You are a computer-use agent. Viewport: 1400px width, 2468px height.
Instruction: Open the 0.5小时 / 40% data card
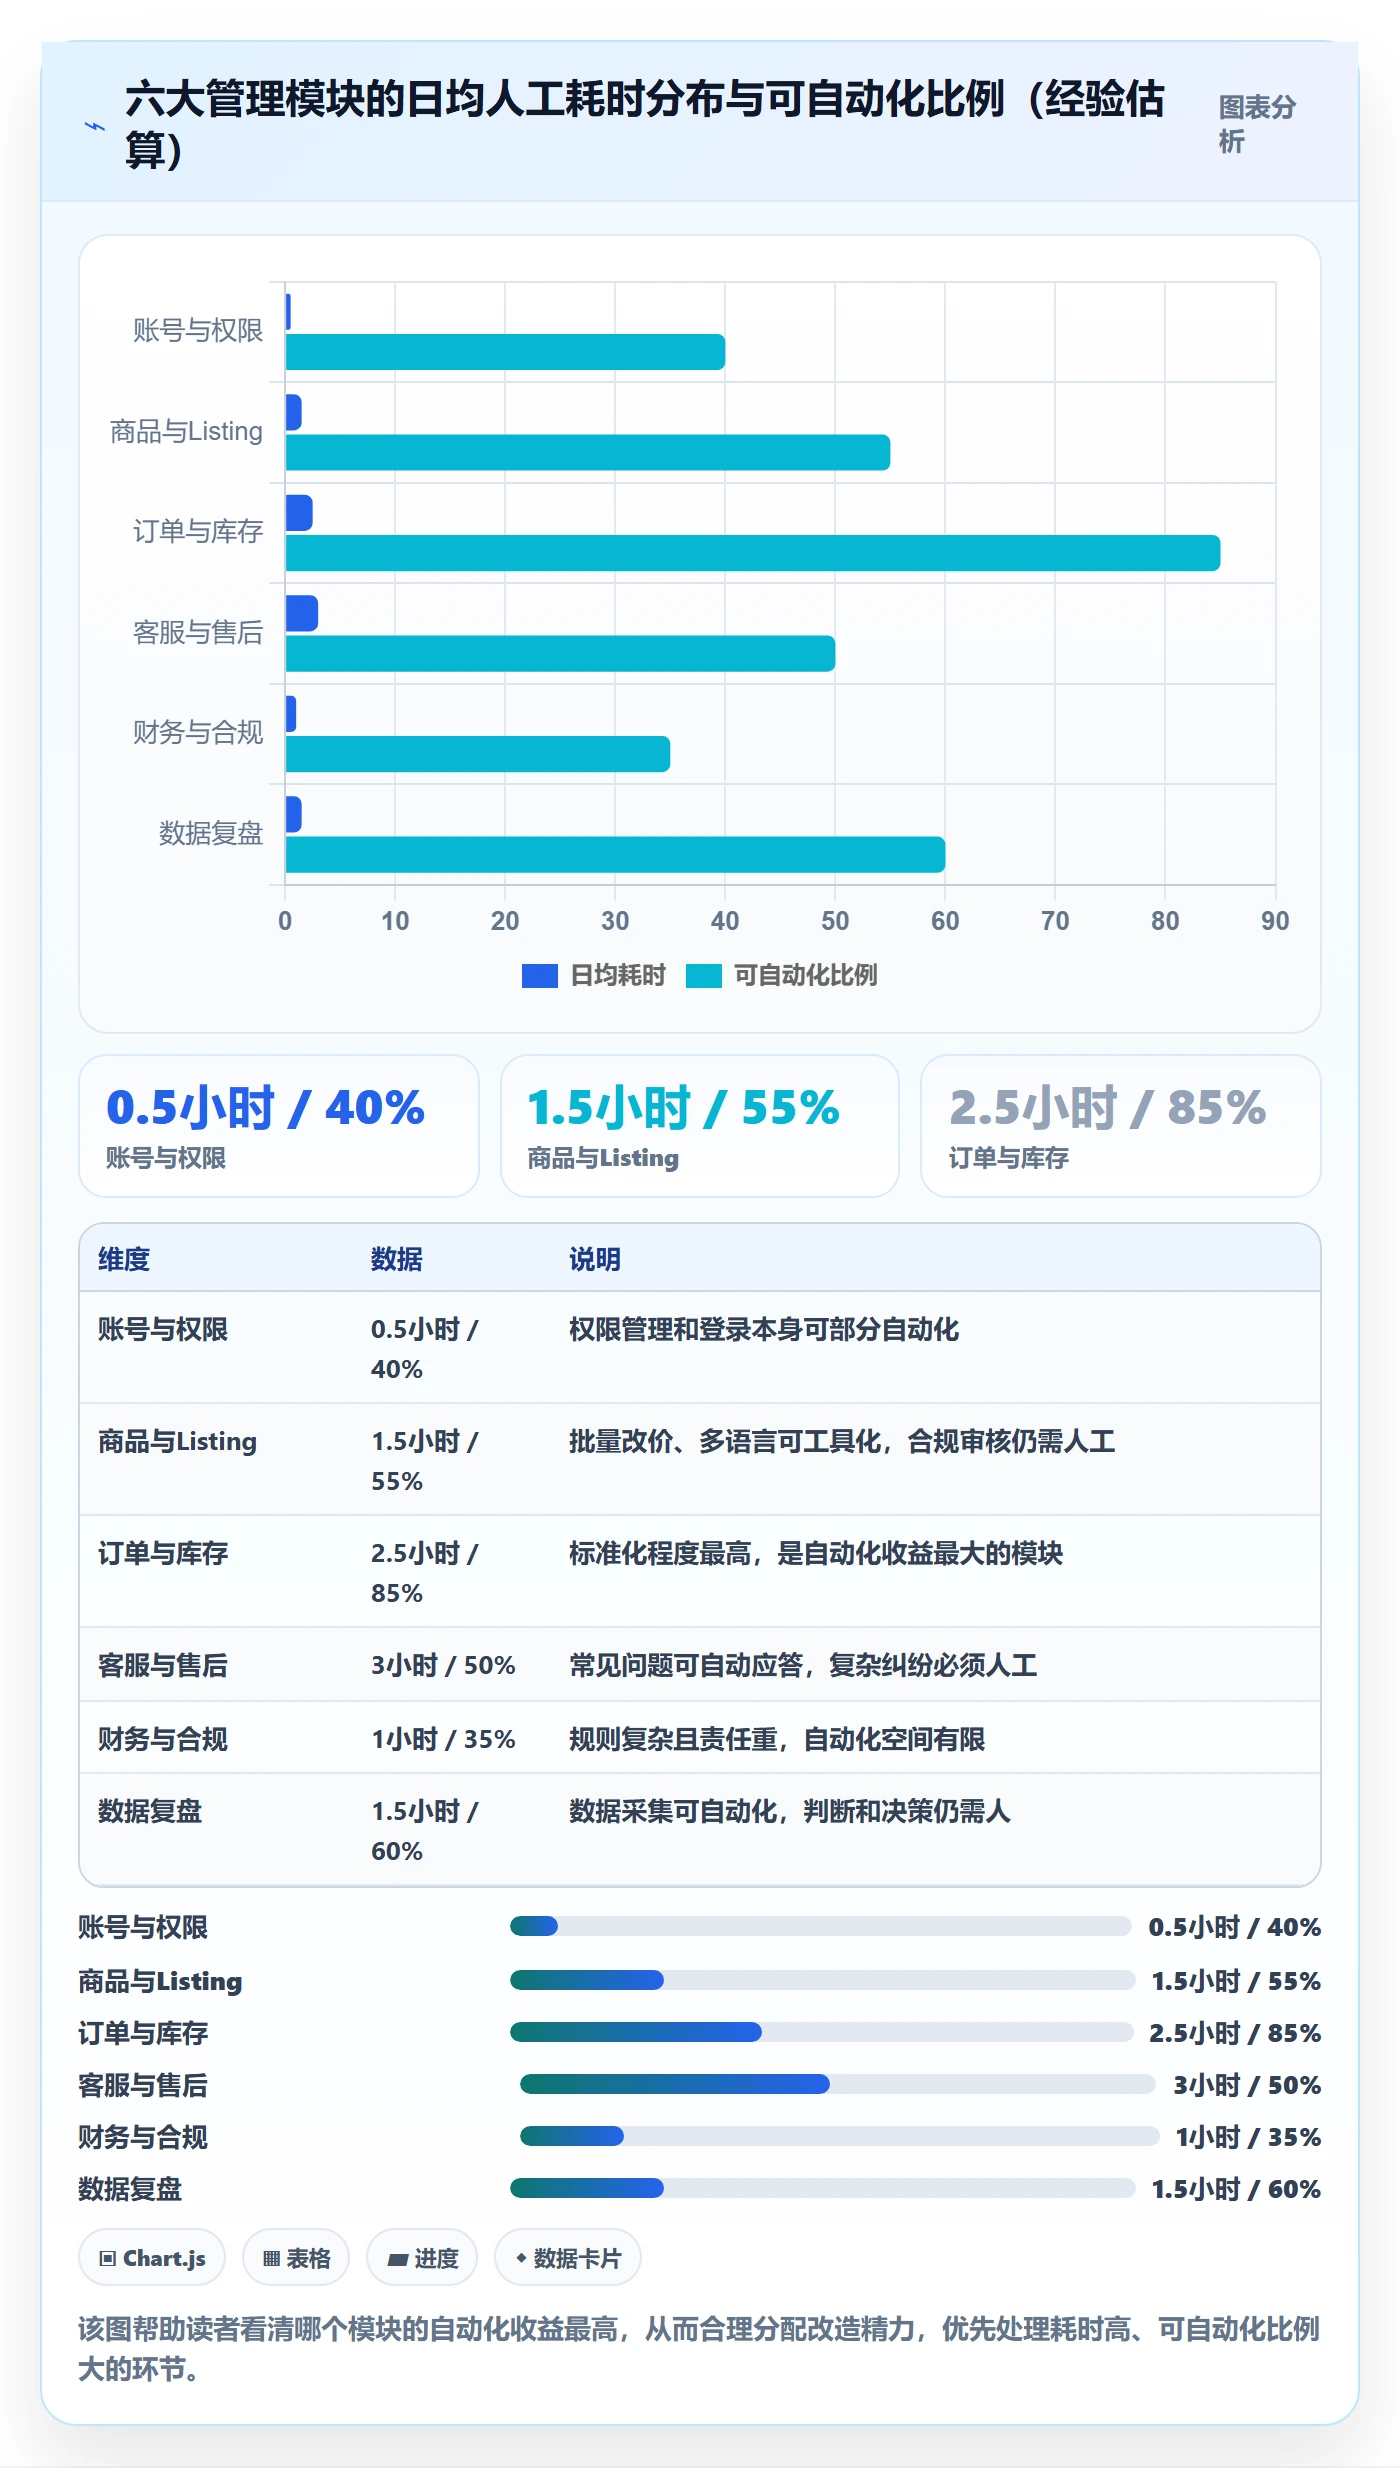(279, 1126)
